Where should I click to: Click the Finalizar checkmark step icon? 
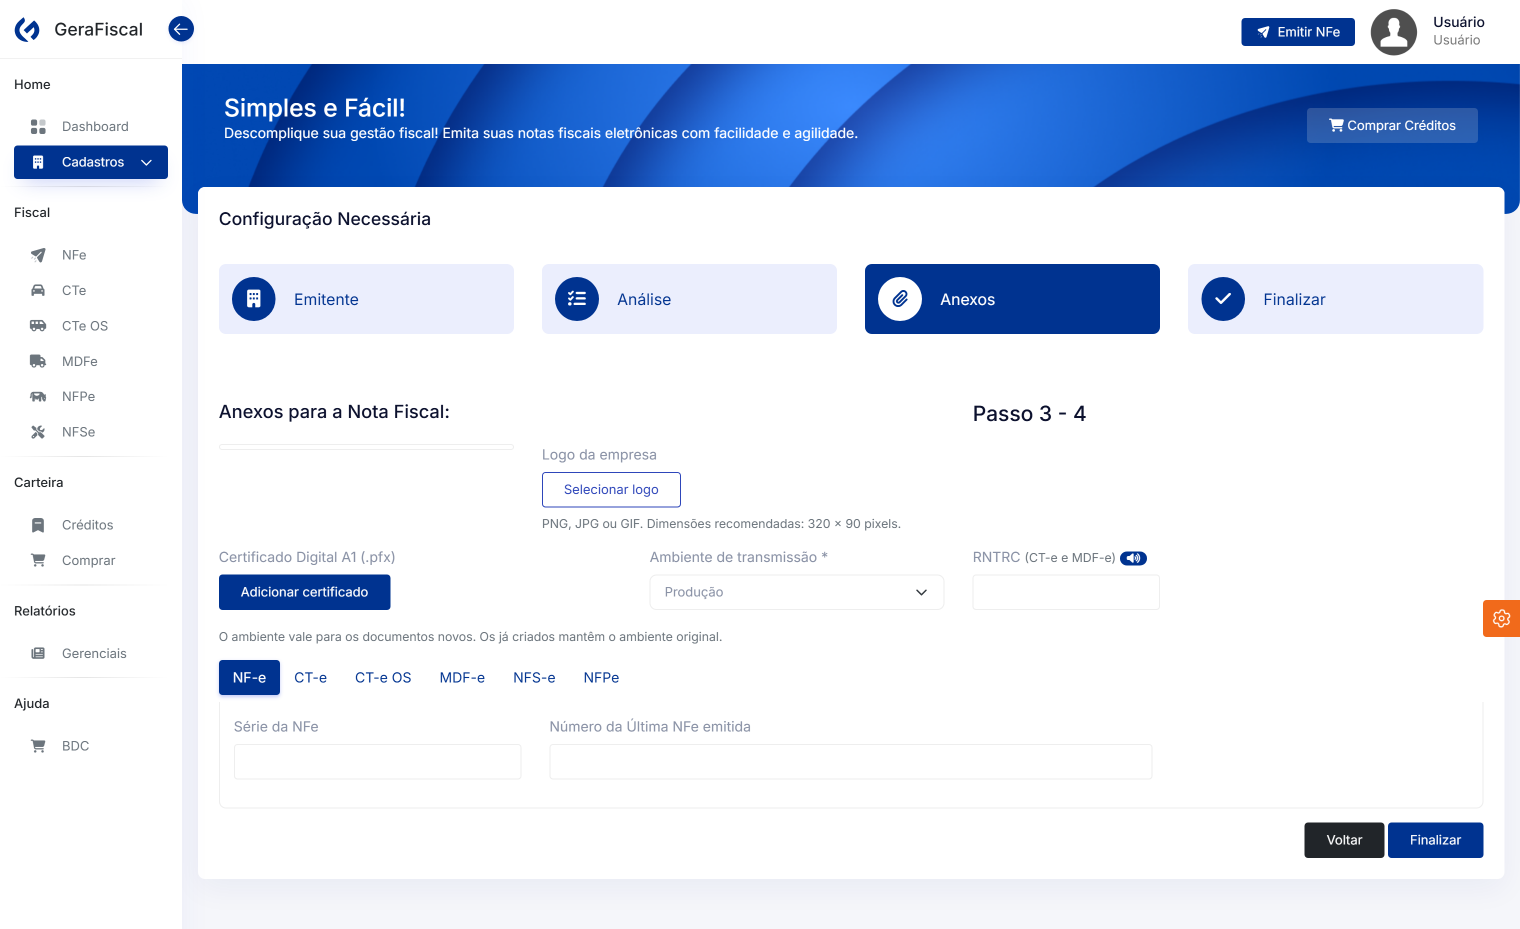point(1223,299)
